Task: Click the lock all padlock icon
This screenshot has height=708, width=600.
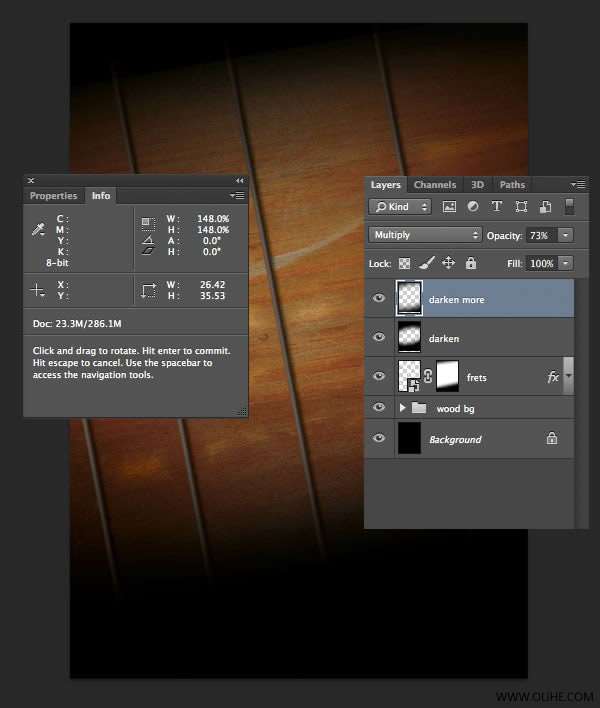Action: (x=470, y=263)
